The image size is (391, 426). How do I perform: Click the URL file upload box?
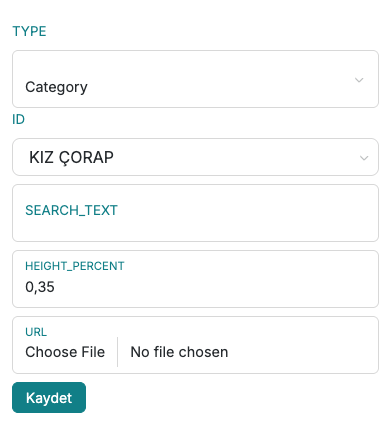[x=195, y=345]
